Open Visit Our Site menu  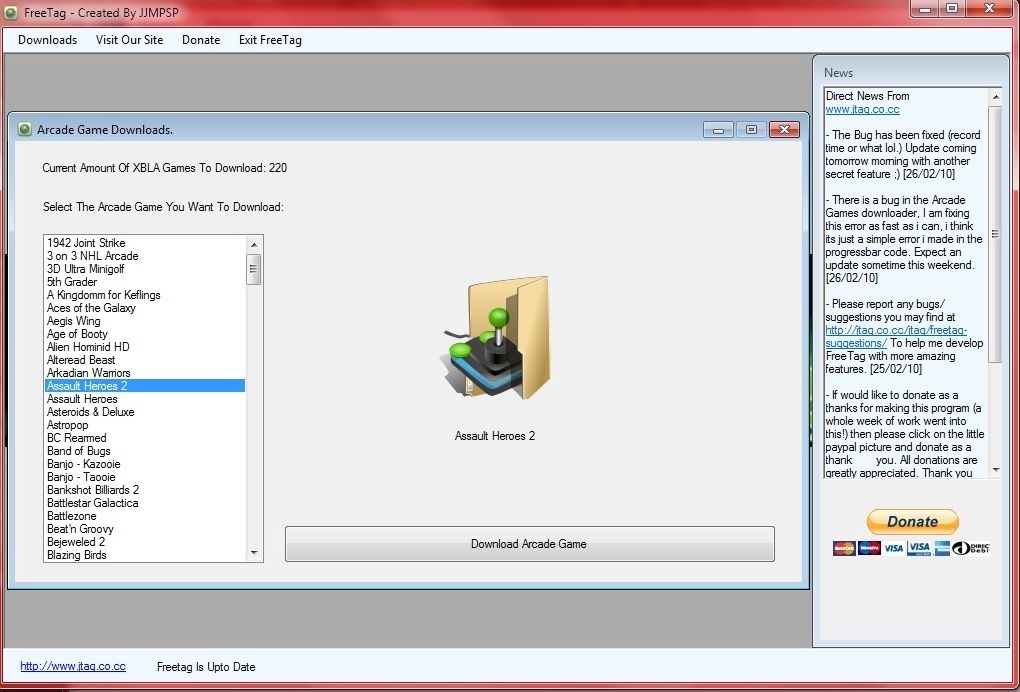coord(129,40)
